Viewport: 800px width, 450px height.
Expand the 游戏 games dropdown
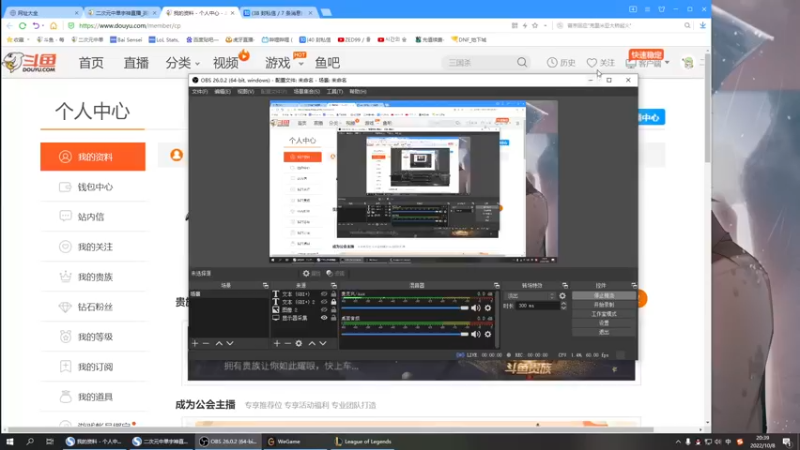pos(301,64)
